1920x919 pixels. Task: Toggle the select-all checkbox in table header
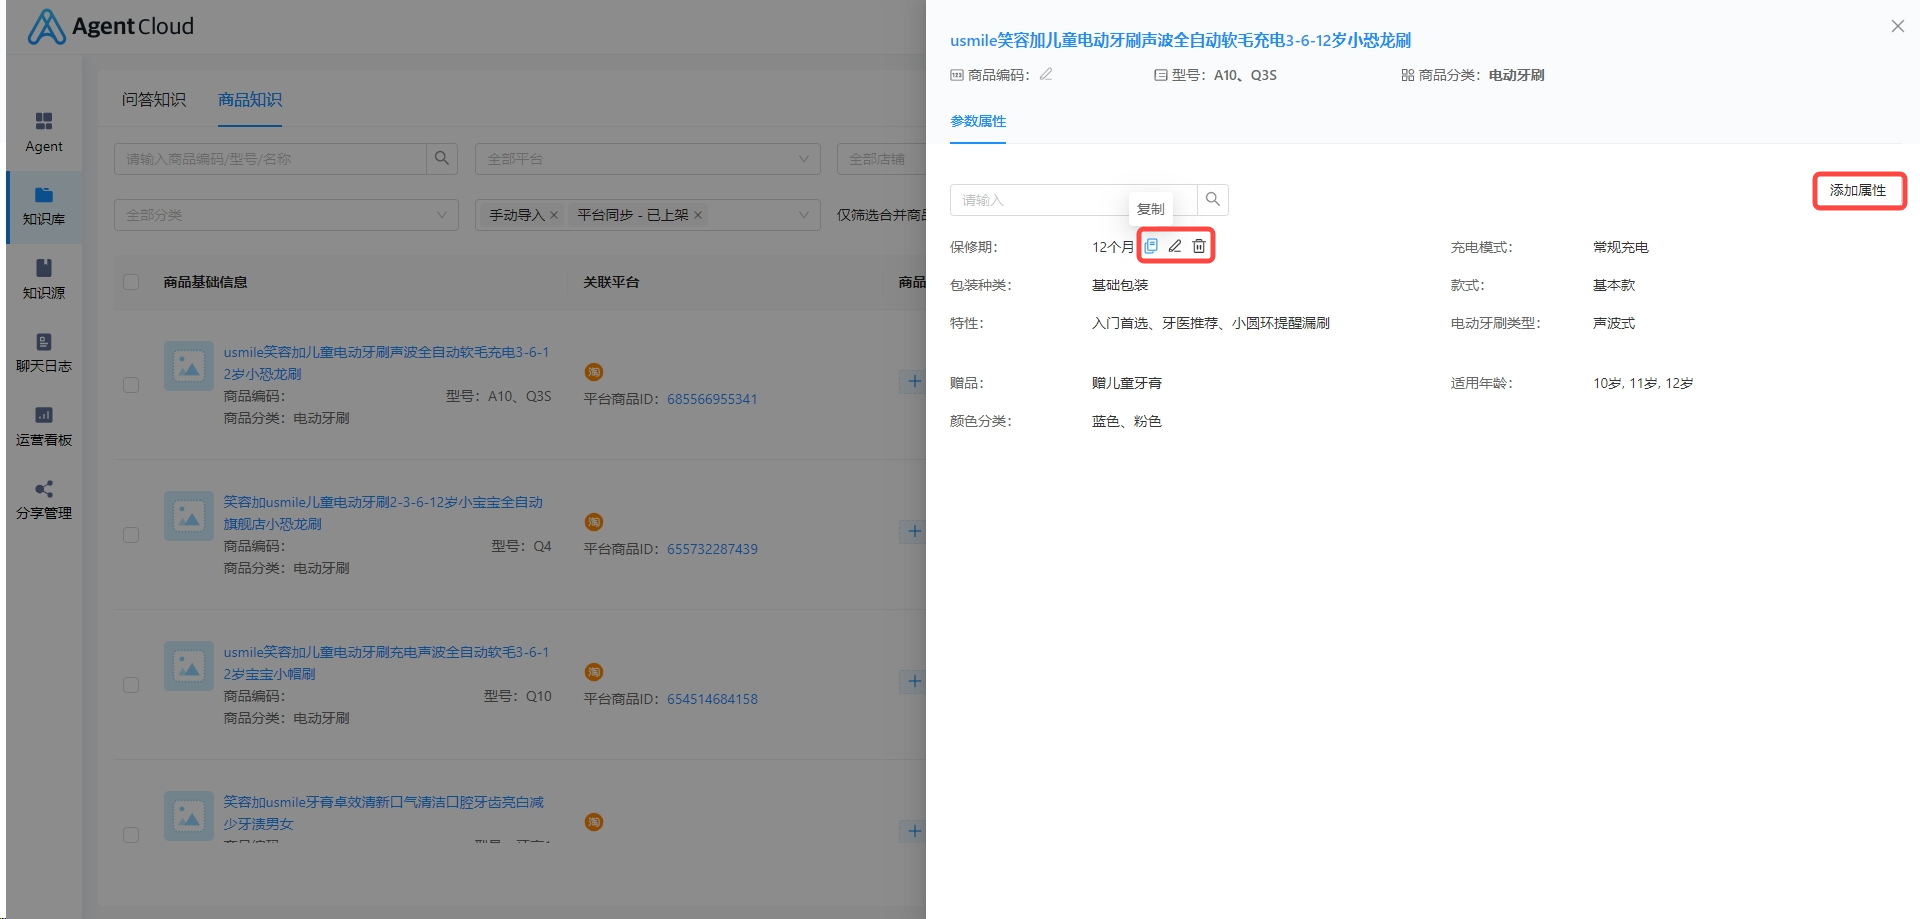click(x=131, y=282)
